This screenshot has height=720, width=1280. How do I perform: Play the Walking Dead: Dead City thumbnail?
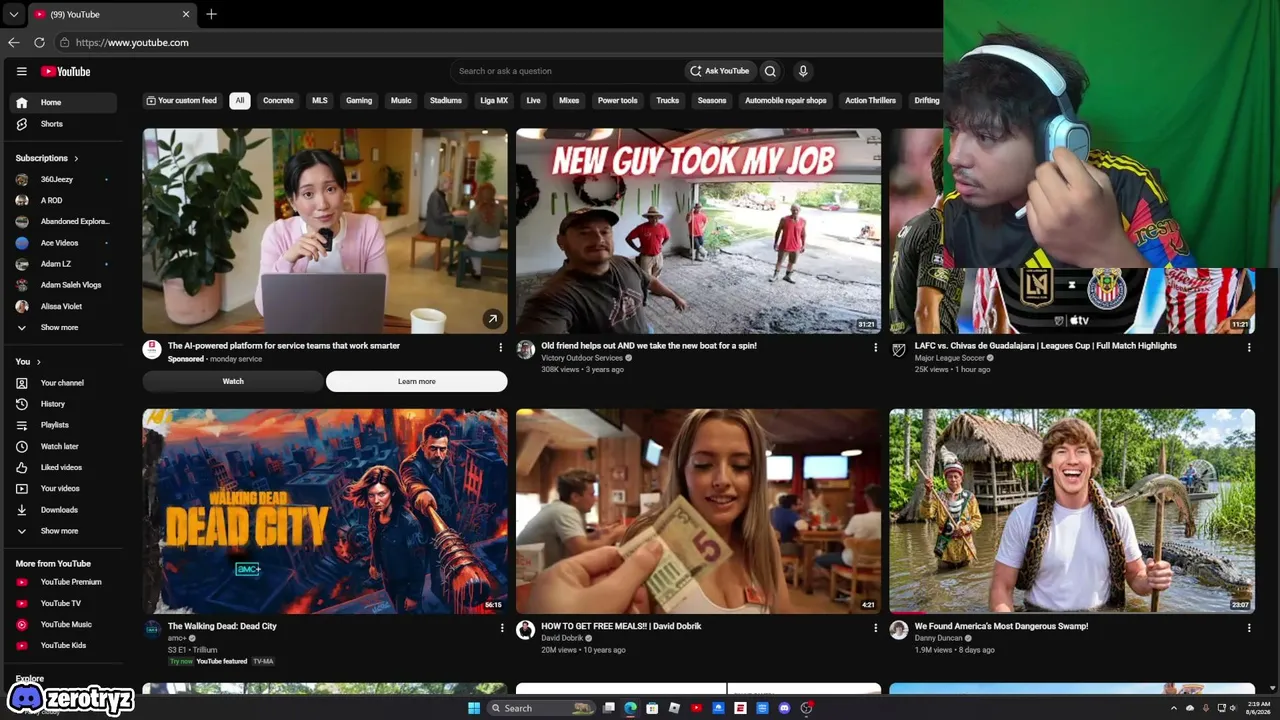pyautogui.click(x=325, y=511)
